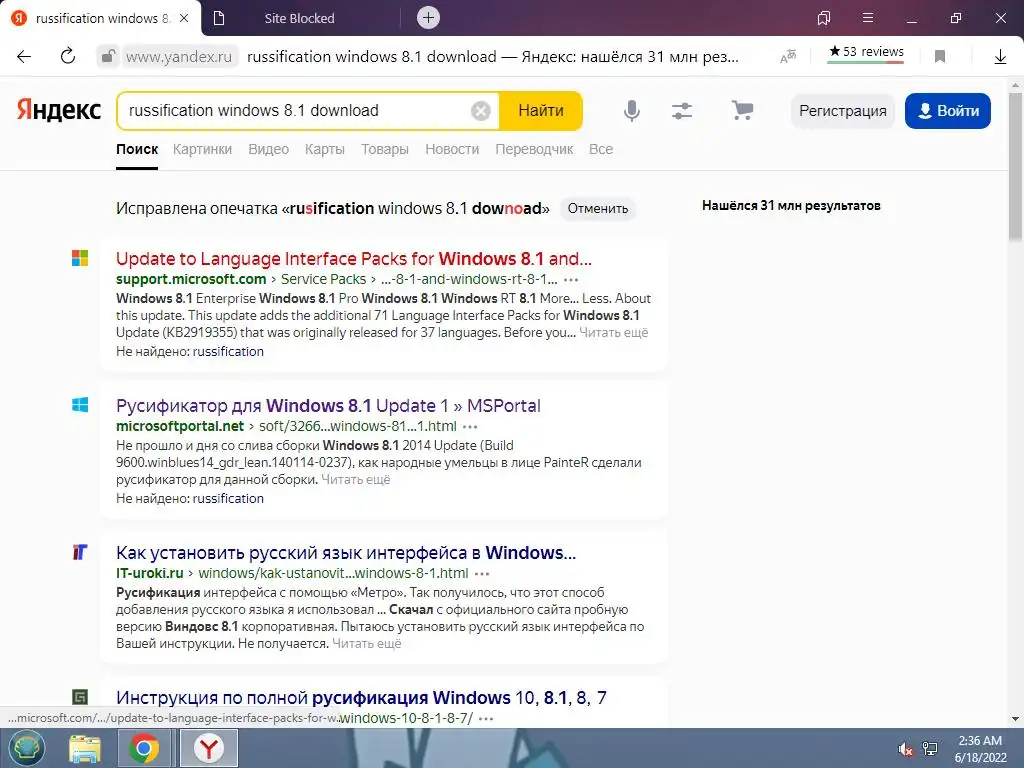Open Google Chrome from the taskbar
Image resolution: width=1024 pixels, height=768 pixels.
point(144,748)
